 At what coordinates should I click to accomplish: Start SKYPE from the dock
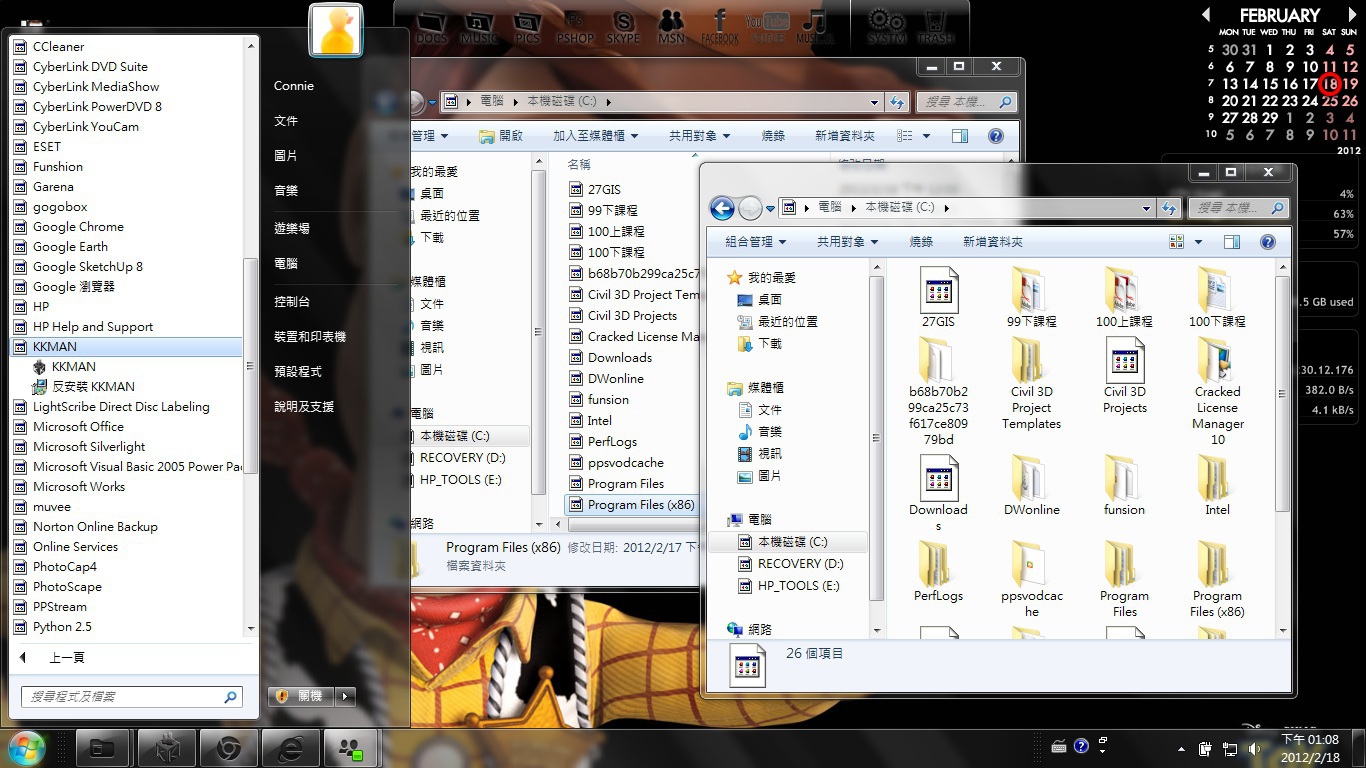[623, 26]
